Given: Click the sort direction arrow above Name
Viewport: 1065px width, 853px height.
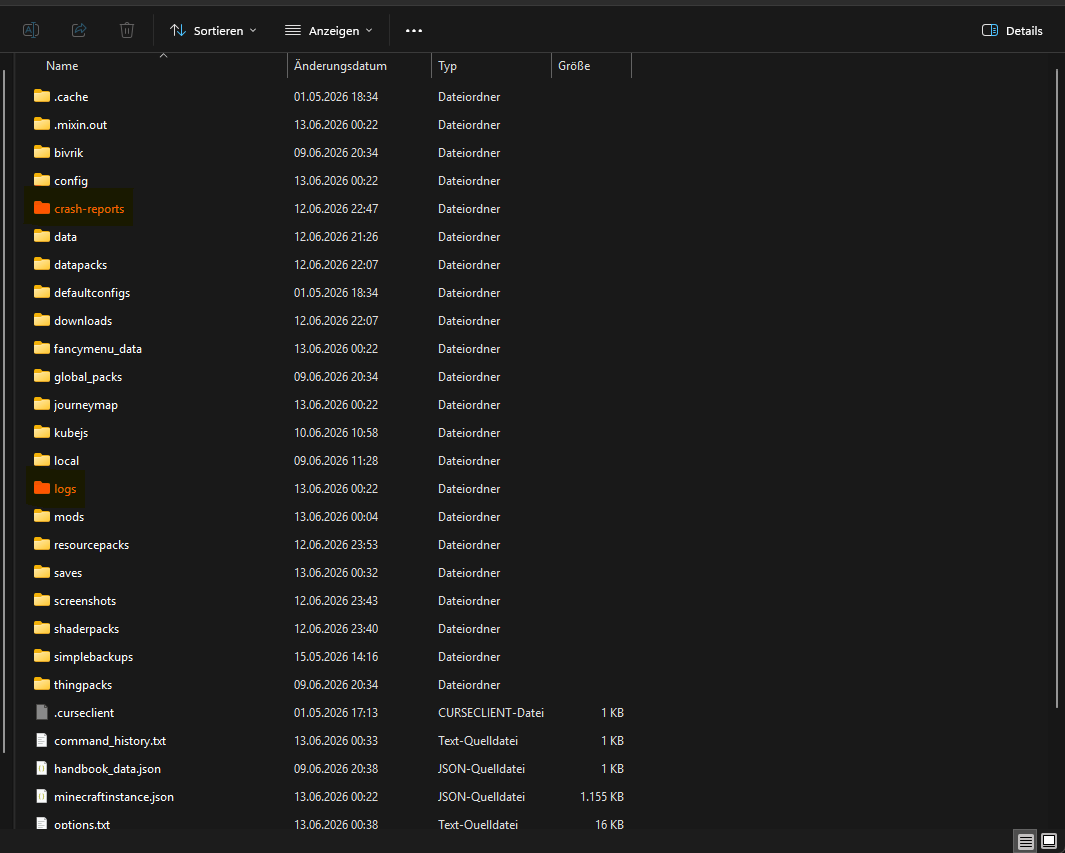Looking at the screenshot, I should (x=163, y=56).
